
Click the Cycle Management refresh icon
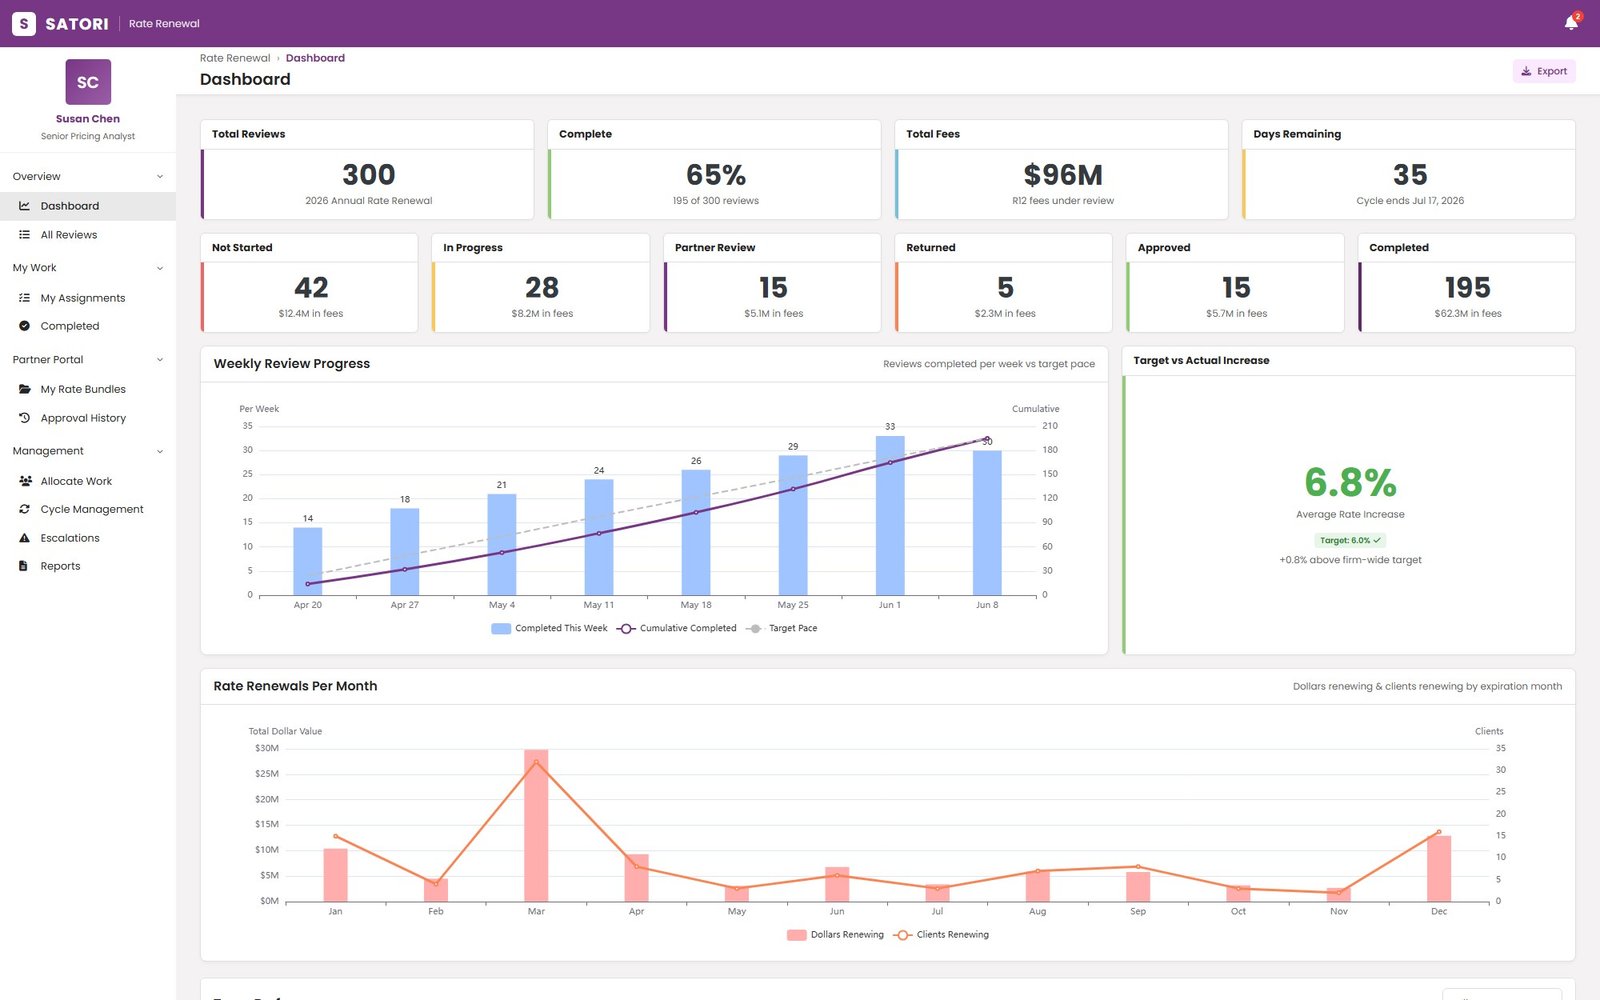click(x=24, y=509)
